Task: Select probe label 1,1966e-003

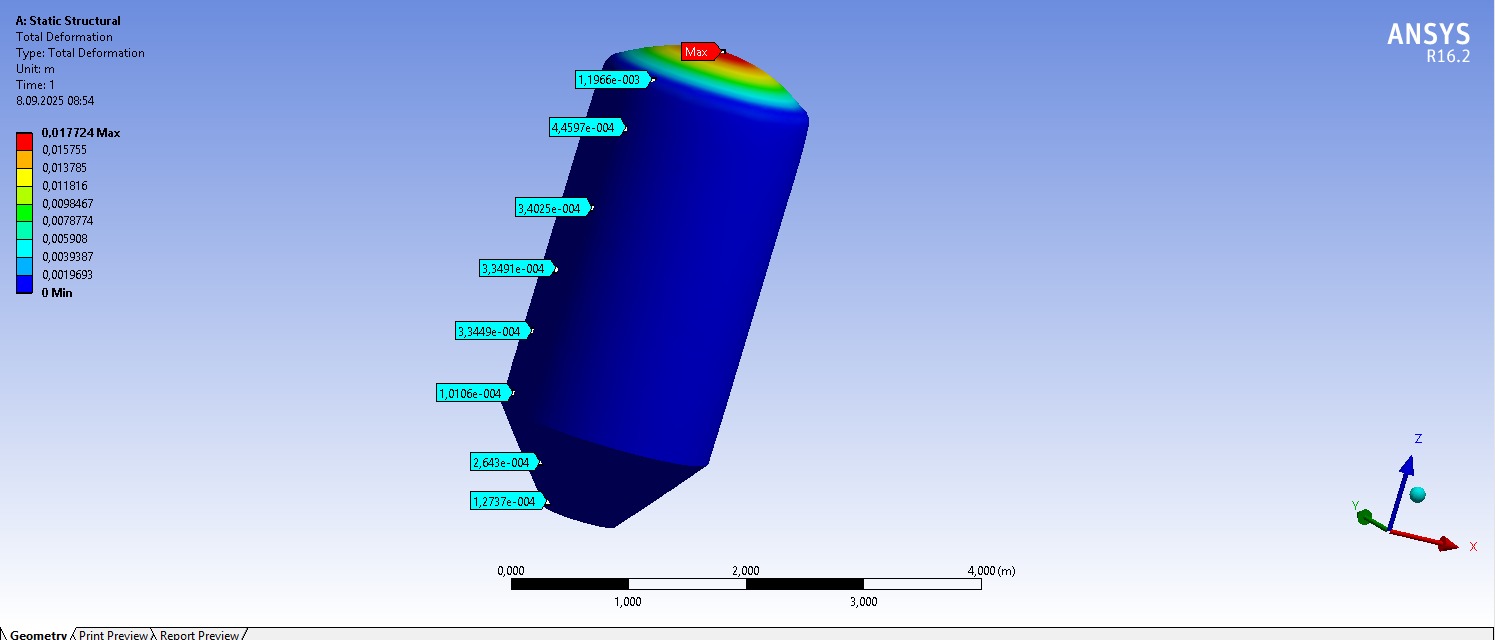Action: pos(610,80)
